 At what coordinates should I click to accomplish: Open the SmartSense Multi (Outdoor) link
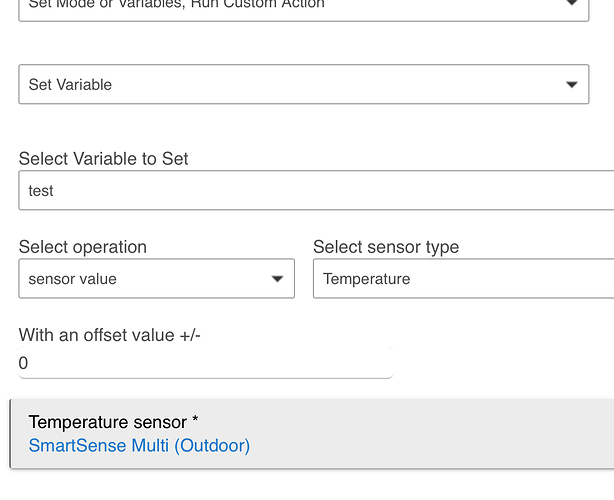tap(139, 446)
